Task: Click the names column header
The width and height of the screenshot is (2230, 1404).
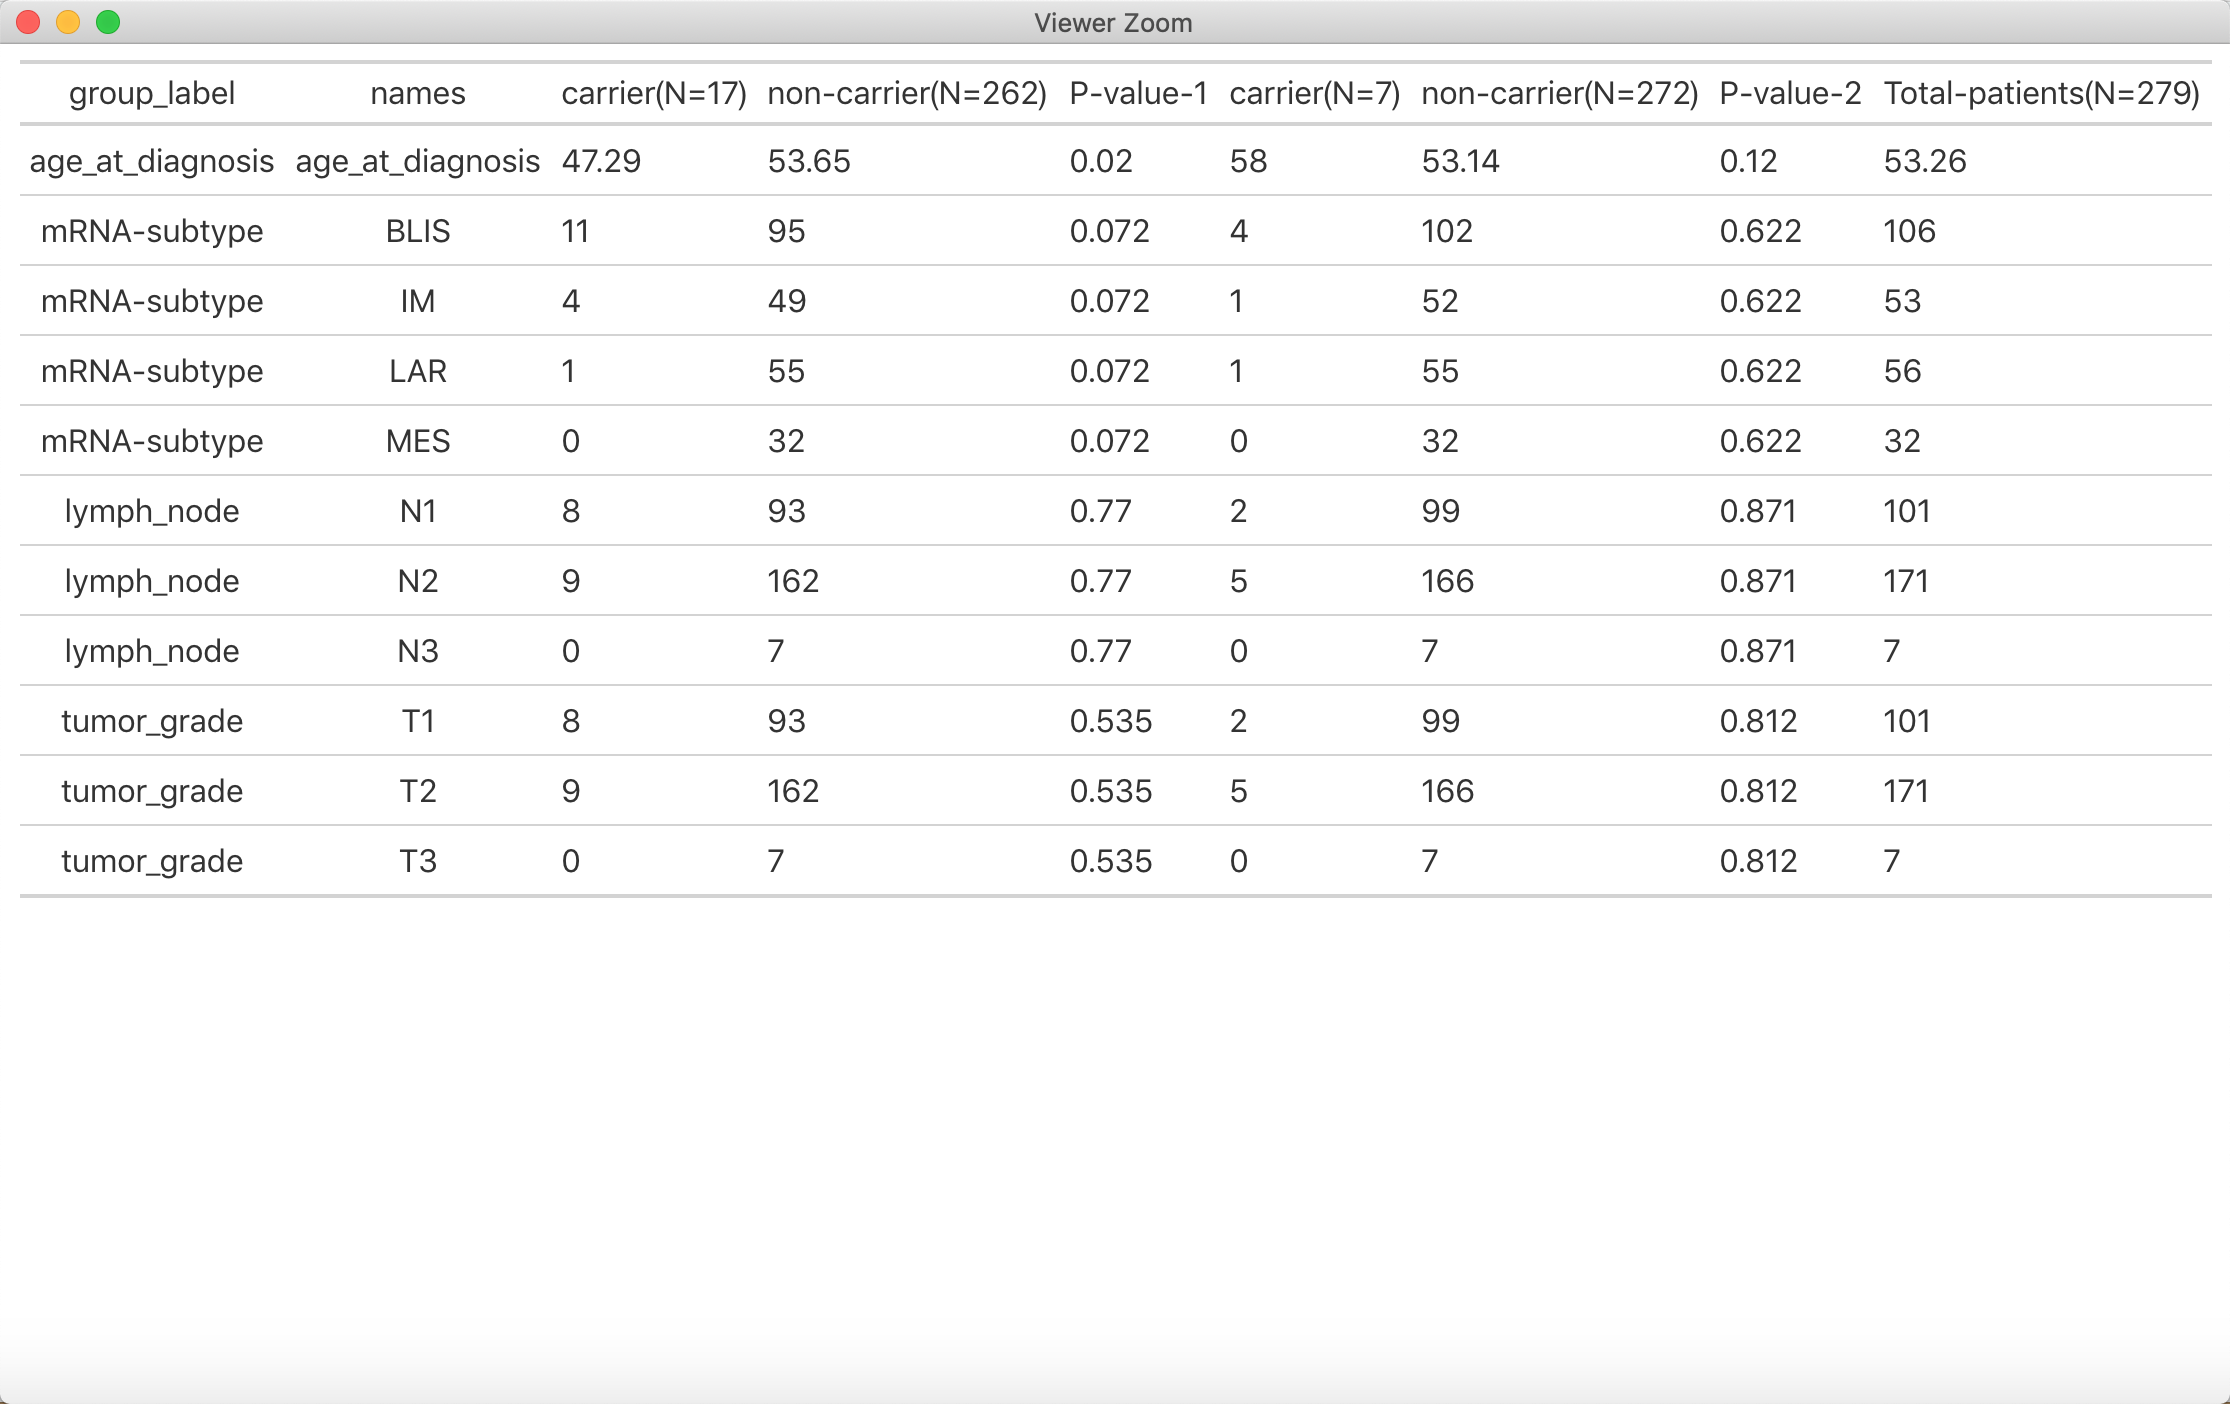Action: click(418, 93)
